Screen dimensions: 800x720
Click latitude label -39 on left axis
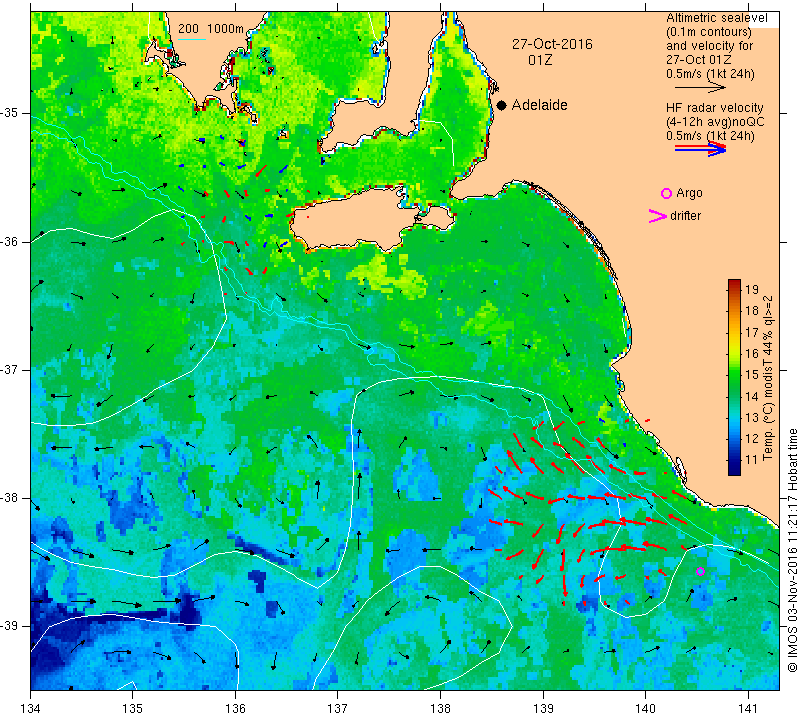point(10,626)
